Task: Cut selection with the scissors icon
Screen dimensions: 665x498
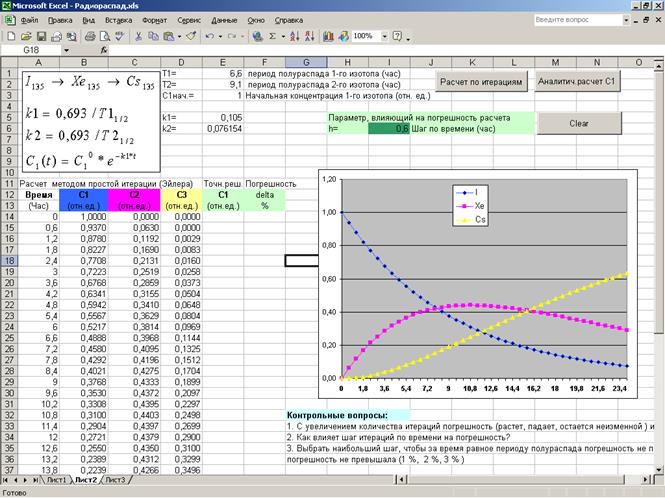Action: click(x=137, y=36)
